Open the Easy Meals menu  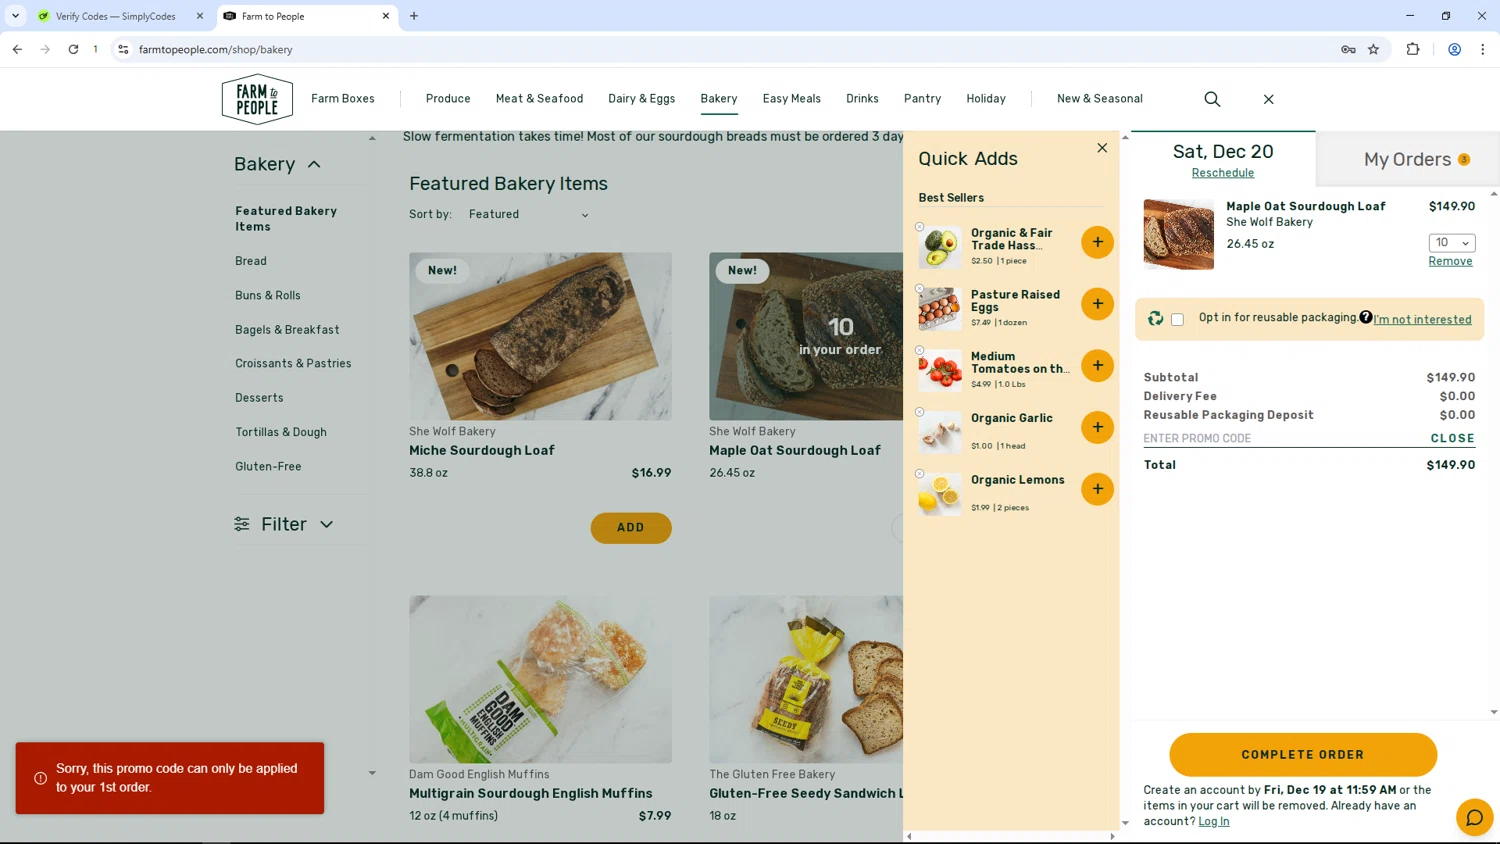coord(791,99)
